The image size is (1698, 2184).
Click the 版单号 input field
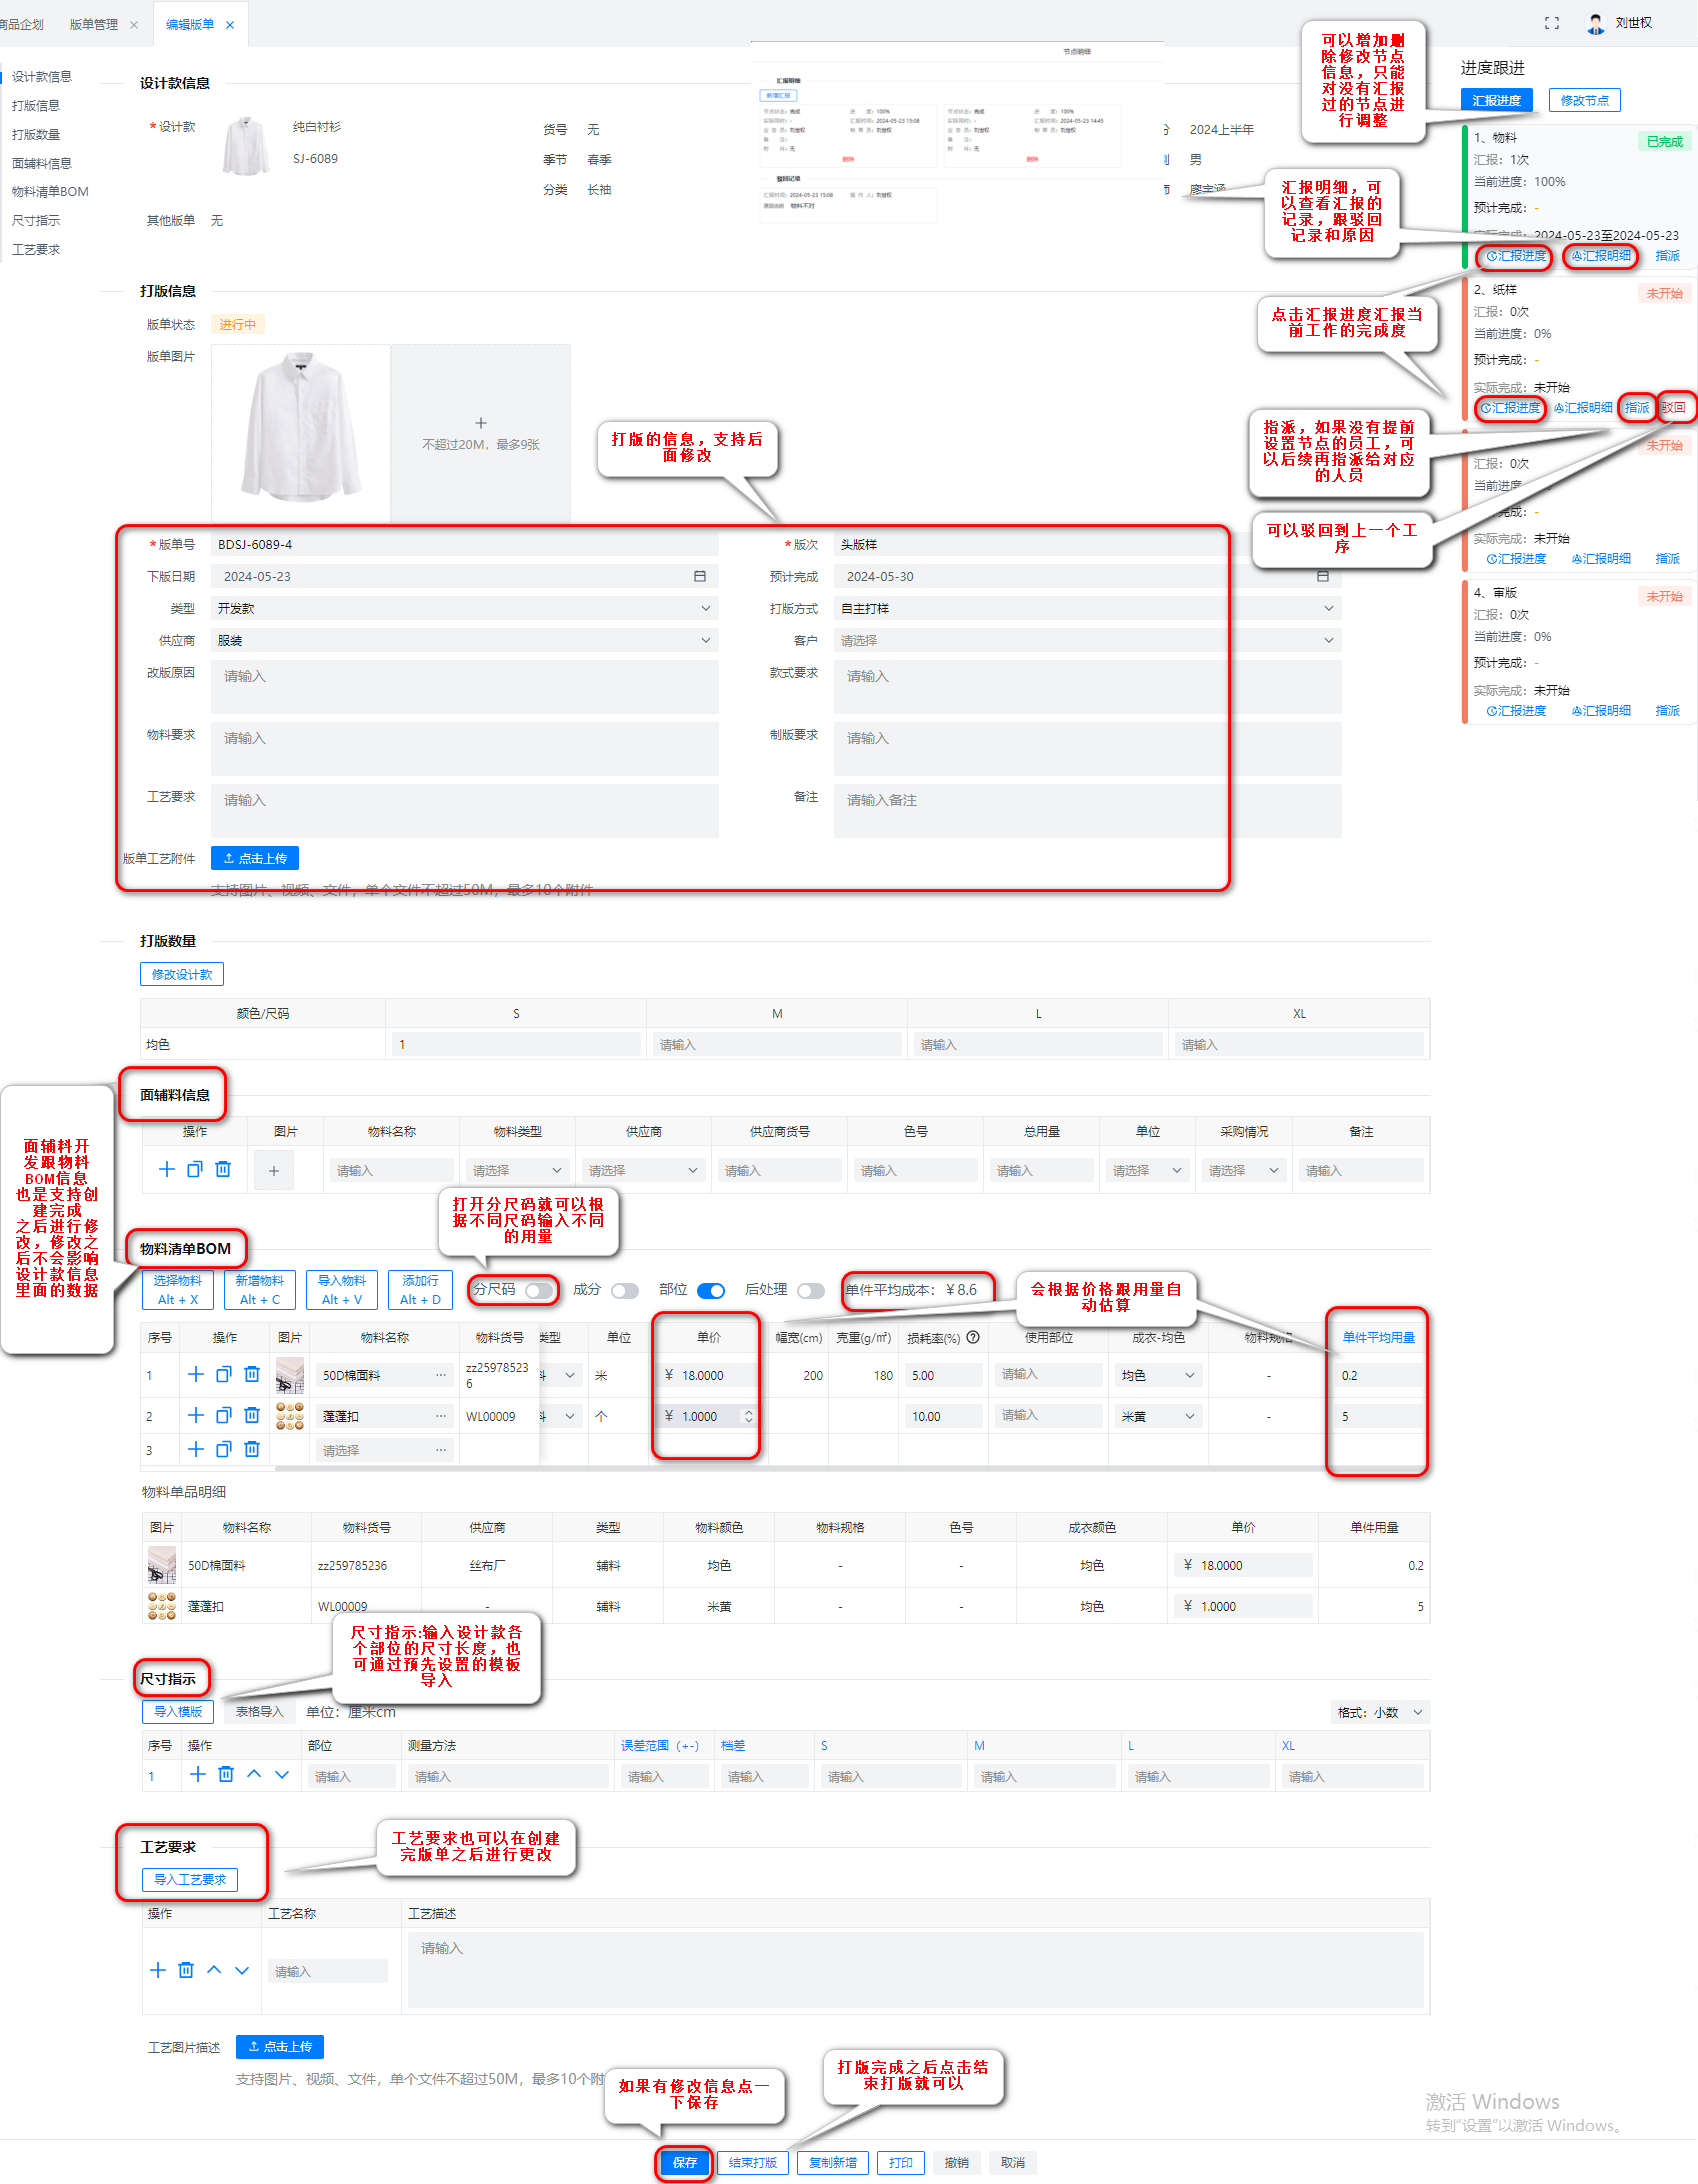pyautogui.click(x=464, y=544)
